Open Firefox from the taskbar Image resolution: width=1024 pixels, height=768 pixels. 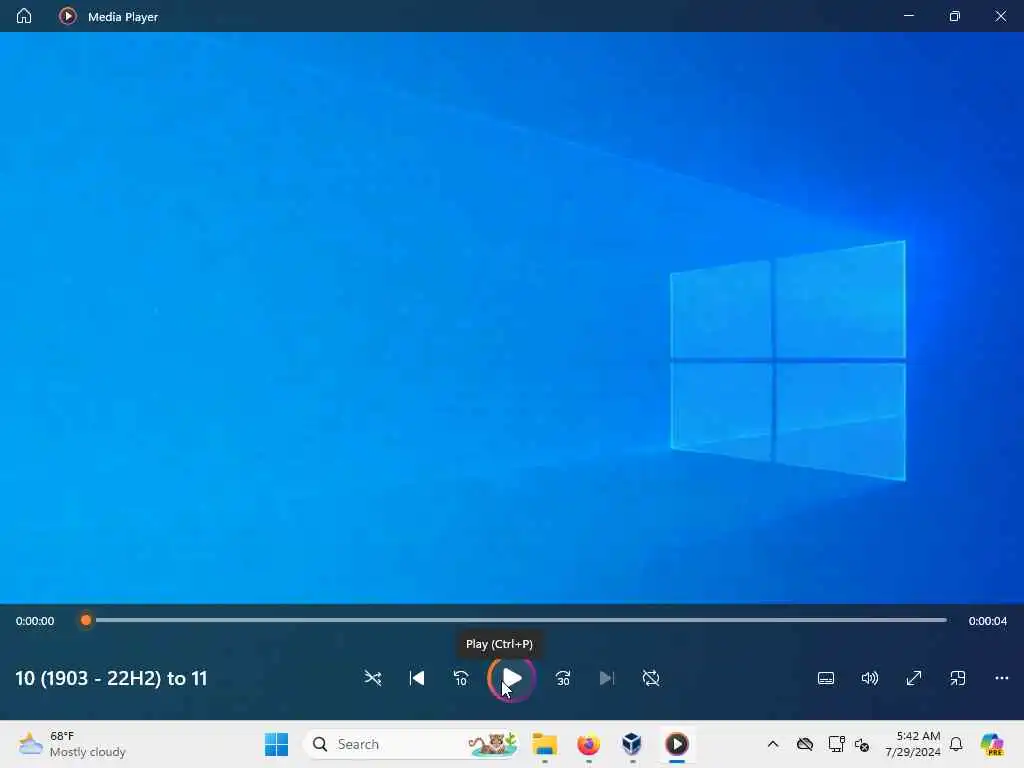(x=588, y=744)
